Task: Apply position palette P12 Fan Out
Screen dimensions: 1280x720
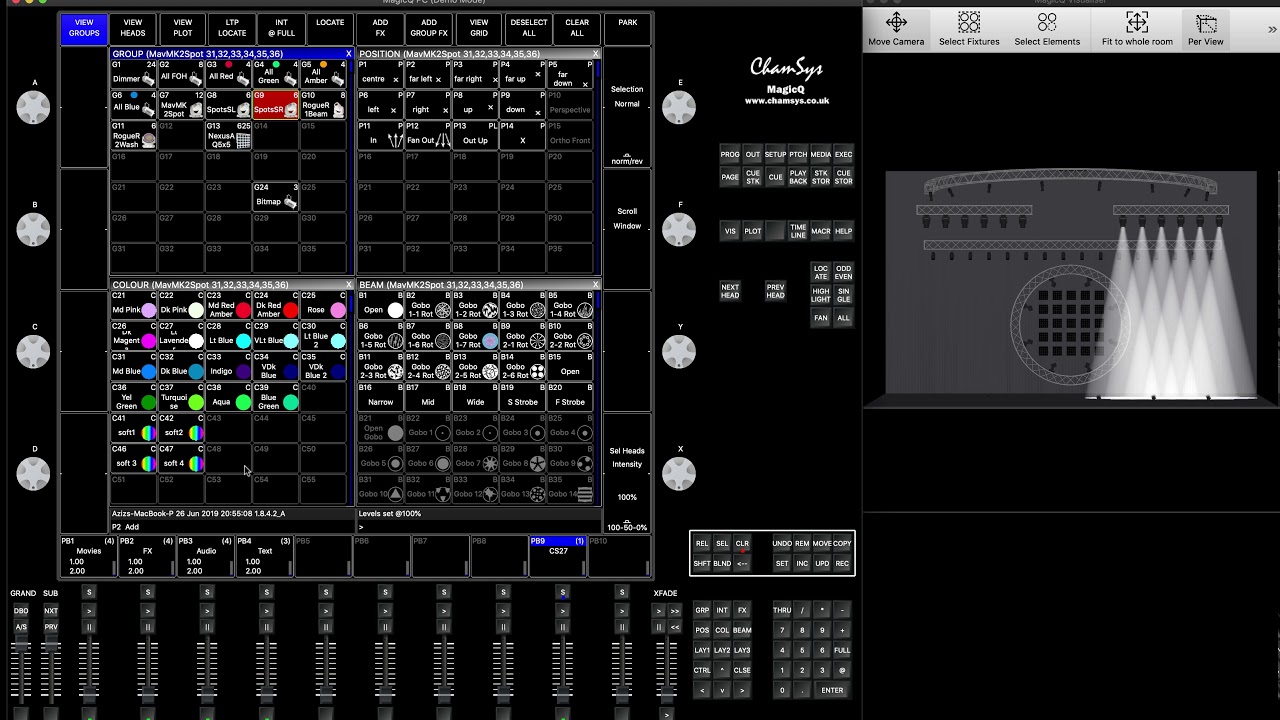Action: coord(428,136)
